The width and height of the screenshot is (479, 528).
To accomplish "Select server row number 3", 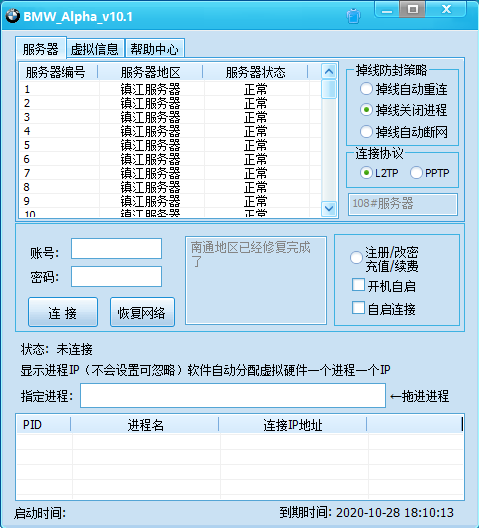I will click(x=170, y=117).
